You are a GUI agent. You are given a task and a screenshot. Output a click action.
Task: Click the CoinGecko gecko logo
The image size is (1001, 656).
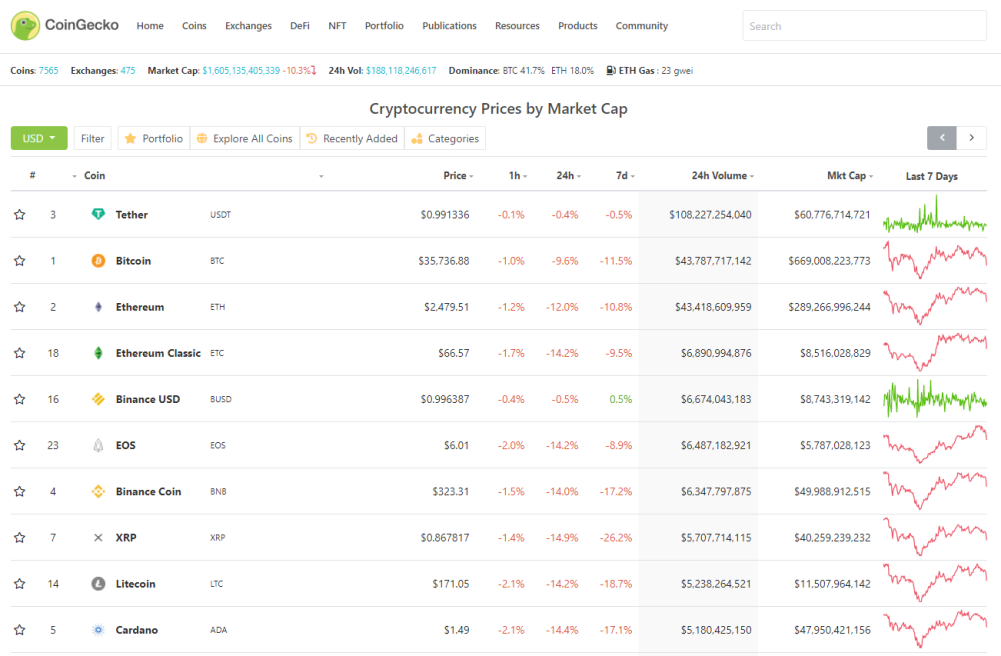[26, 26]
